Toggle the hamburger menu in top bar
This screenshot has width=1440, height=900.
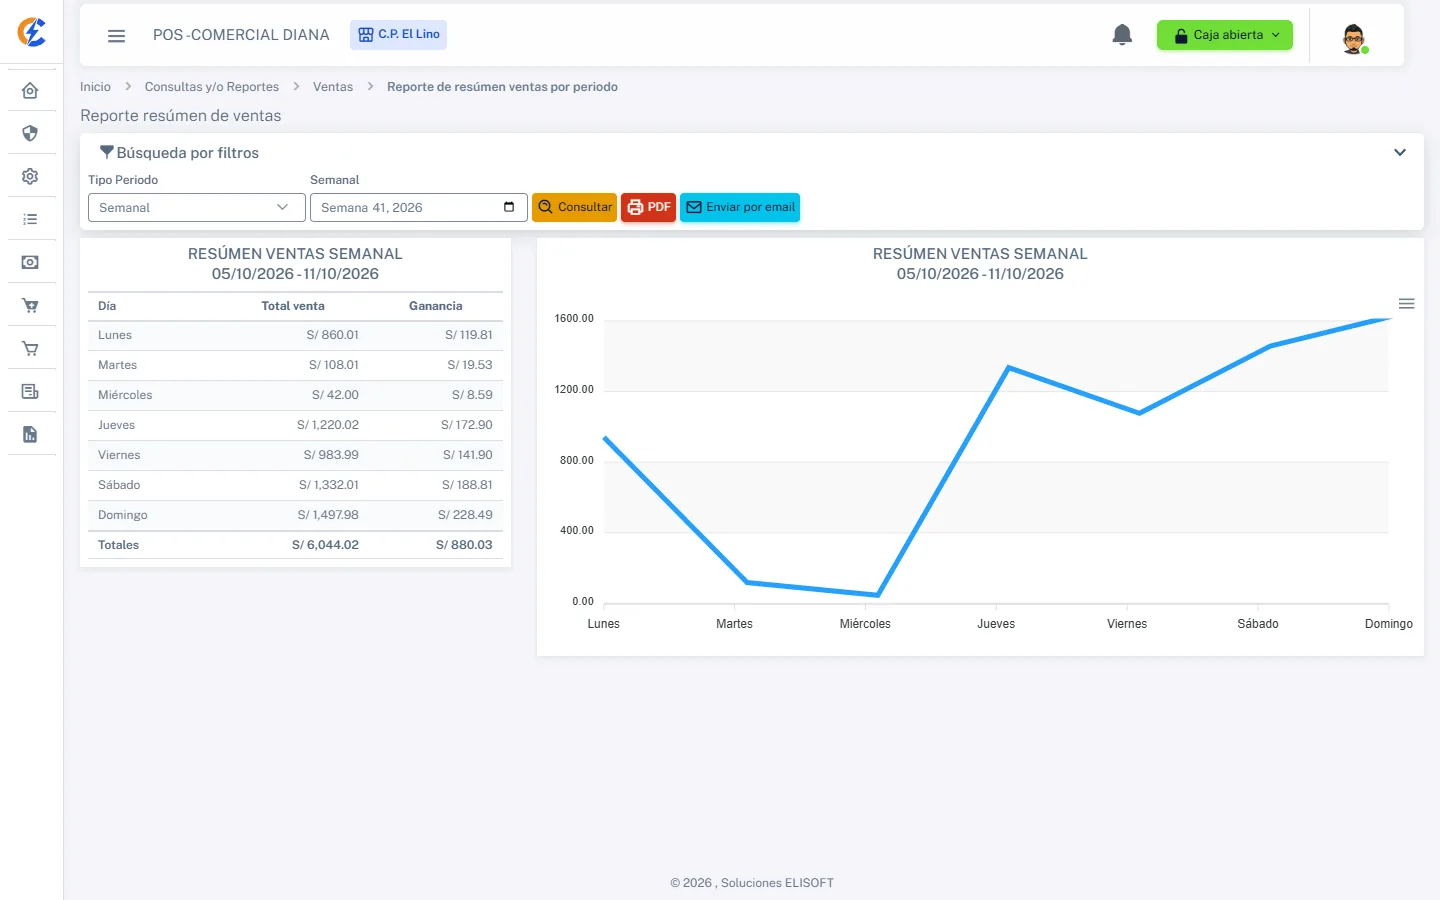116,36
